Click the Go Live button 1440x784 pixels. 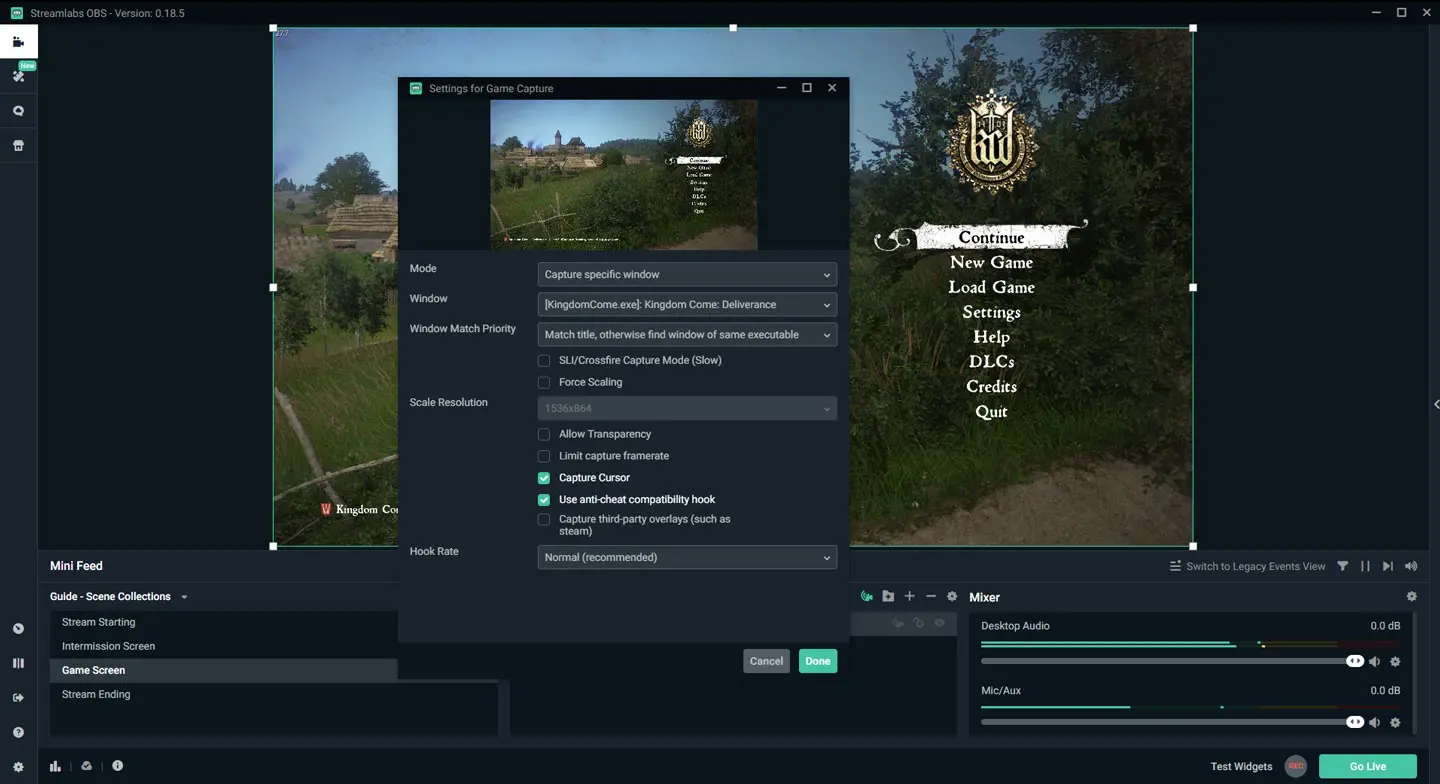tap(1368, 766)
